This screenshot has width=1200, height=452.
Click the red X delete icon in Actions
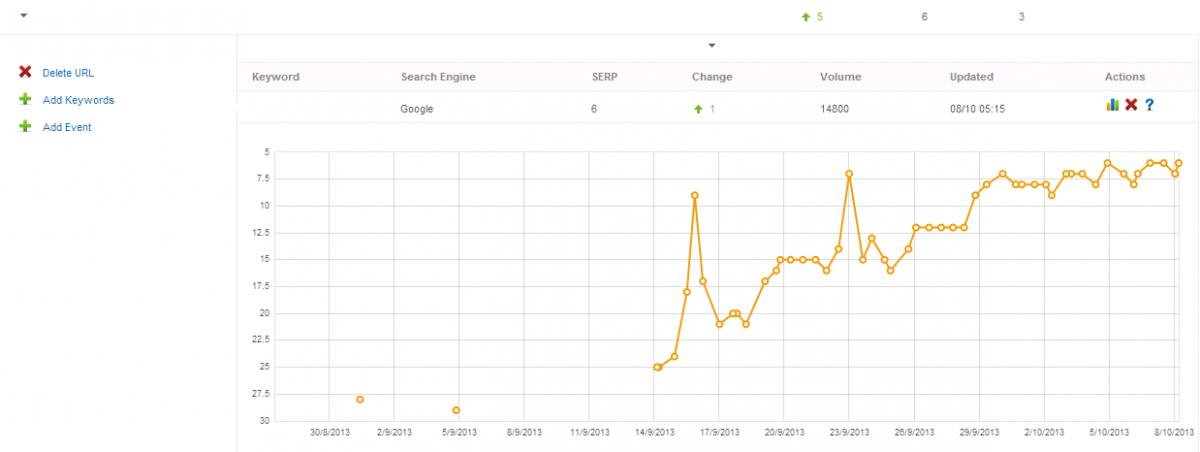click(x=1131, y=105)
